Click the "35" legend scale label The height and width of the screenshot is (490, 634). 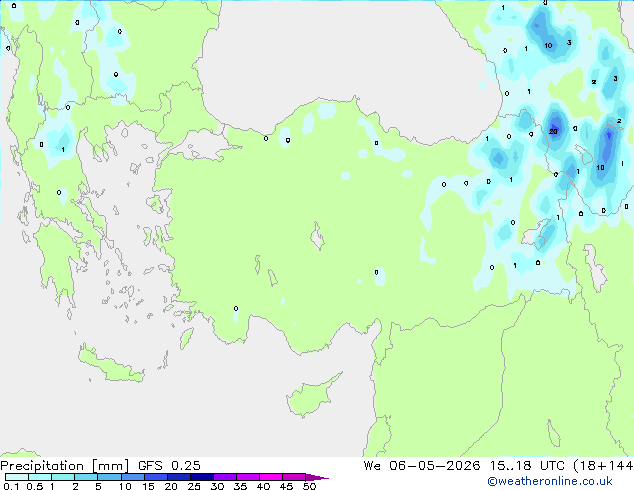pyautogui.click(x=240, y=486)
